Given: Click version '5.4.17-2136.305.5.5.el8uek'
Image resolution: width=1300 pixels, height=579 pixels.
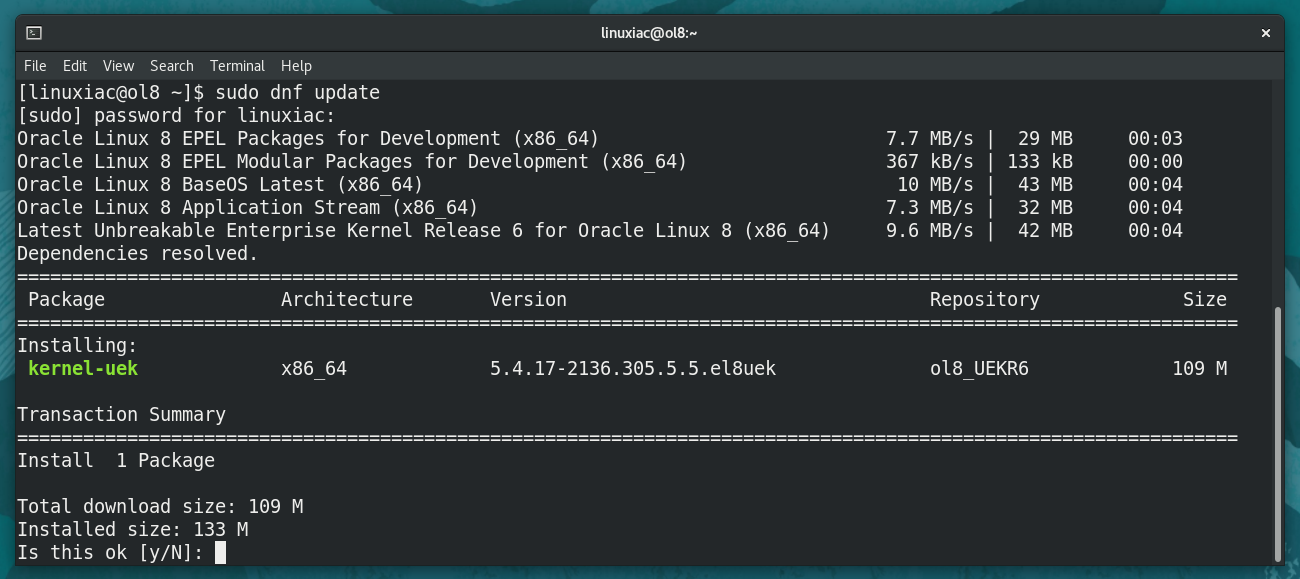Looking at the screenshot, I should tap(633, 369).
